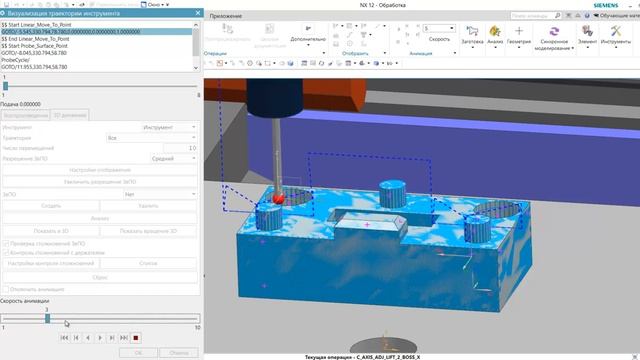The height and width of the screenshot is (360, 640).
Task: Select the highlighted GOTO/-5.545 line
Action: (x=96, y=32)
